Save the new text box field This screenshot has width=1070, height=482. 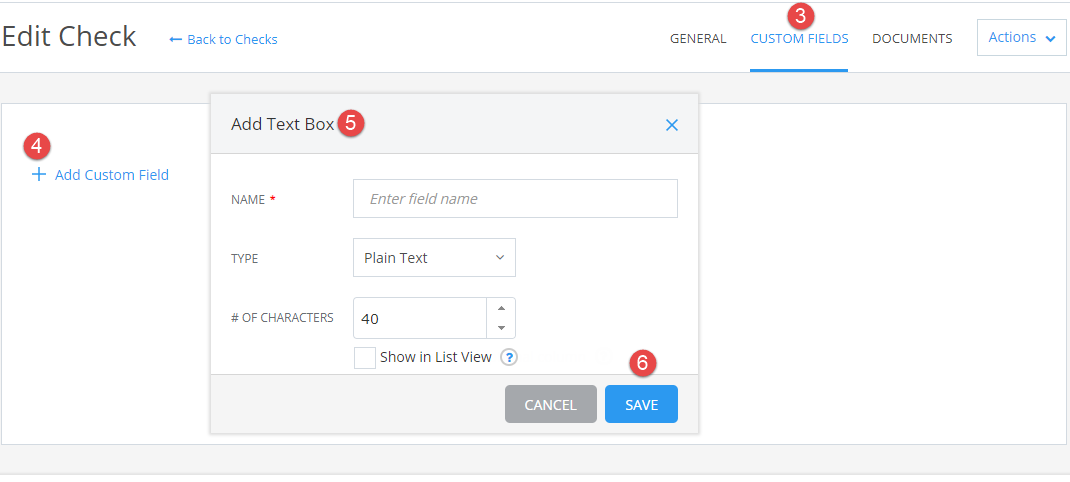point(641,404)
